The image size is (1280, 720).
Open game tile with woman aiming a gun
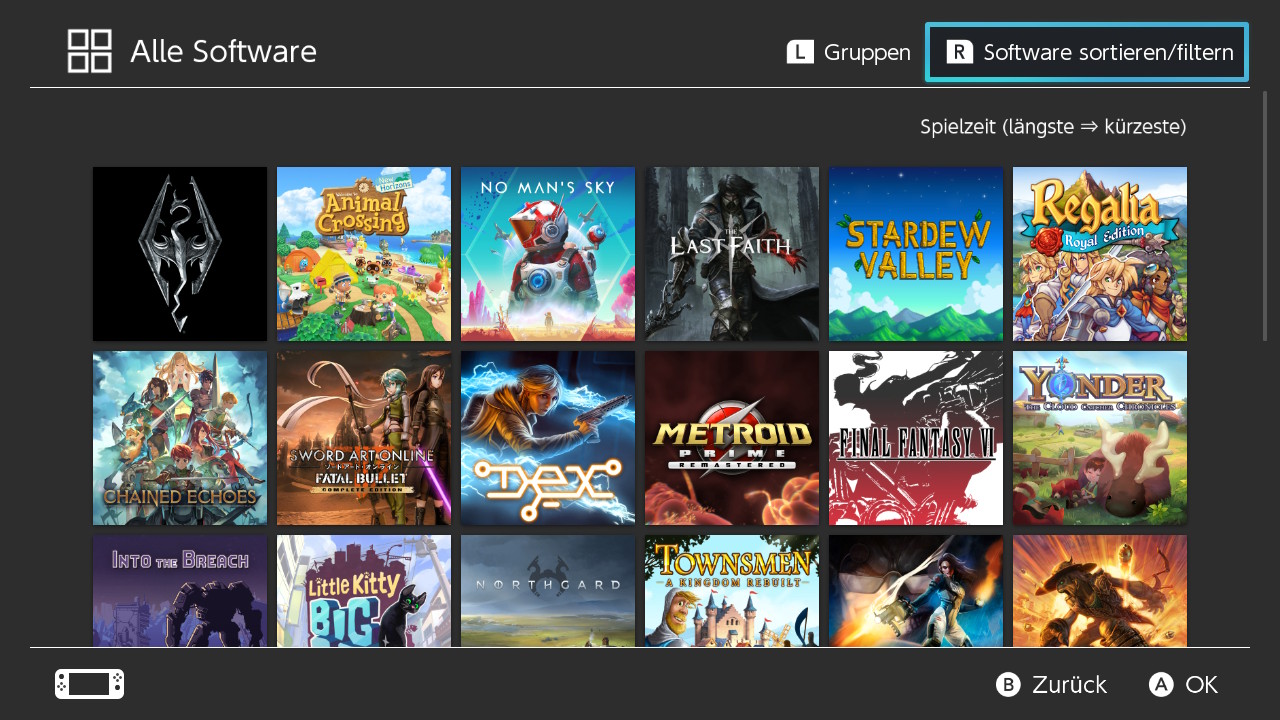[x=916, y=591]
